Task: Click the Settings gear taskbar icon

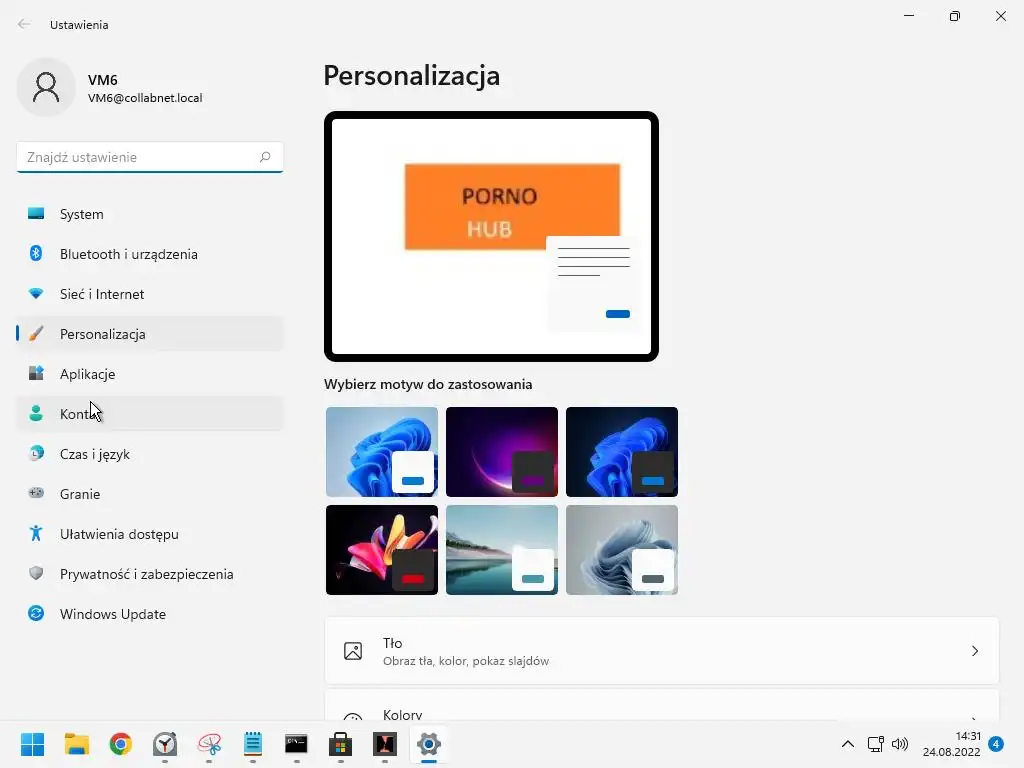Action: (x=428, y=744)
